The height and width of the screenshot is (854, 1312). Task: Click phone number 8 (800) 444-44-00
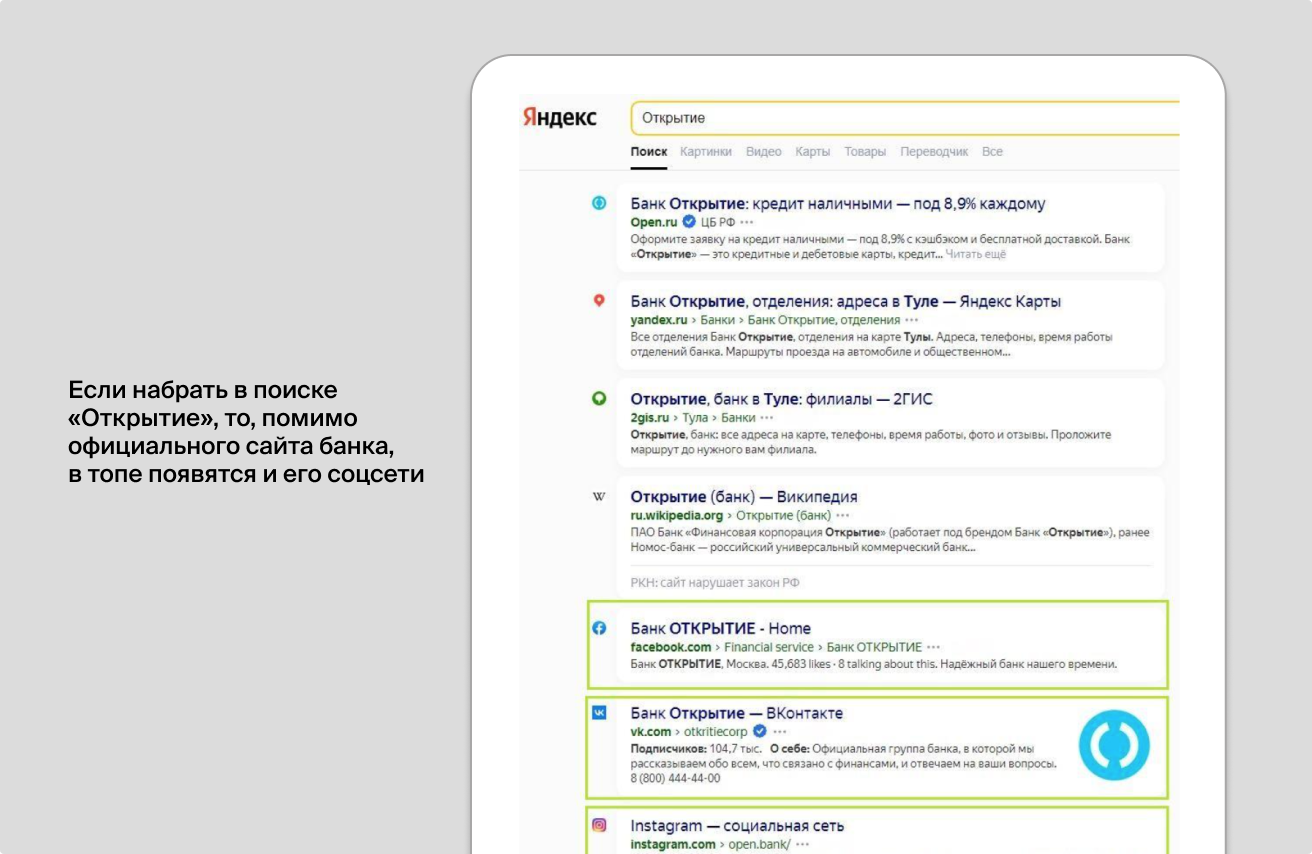coord(675,778)
